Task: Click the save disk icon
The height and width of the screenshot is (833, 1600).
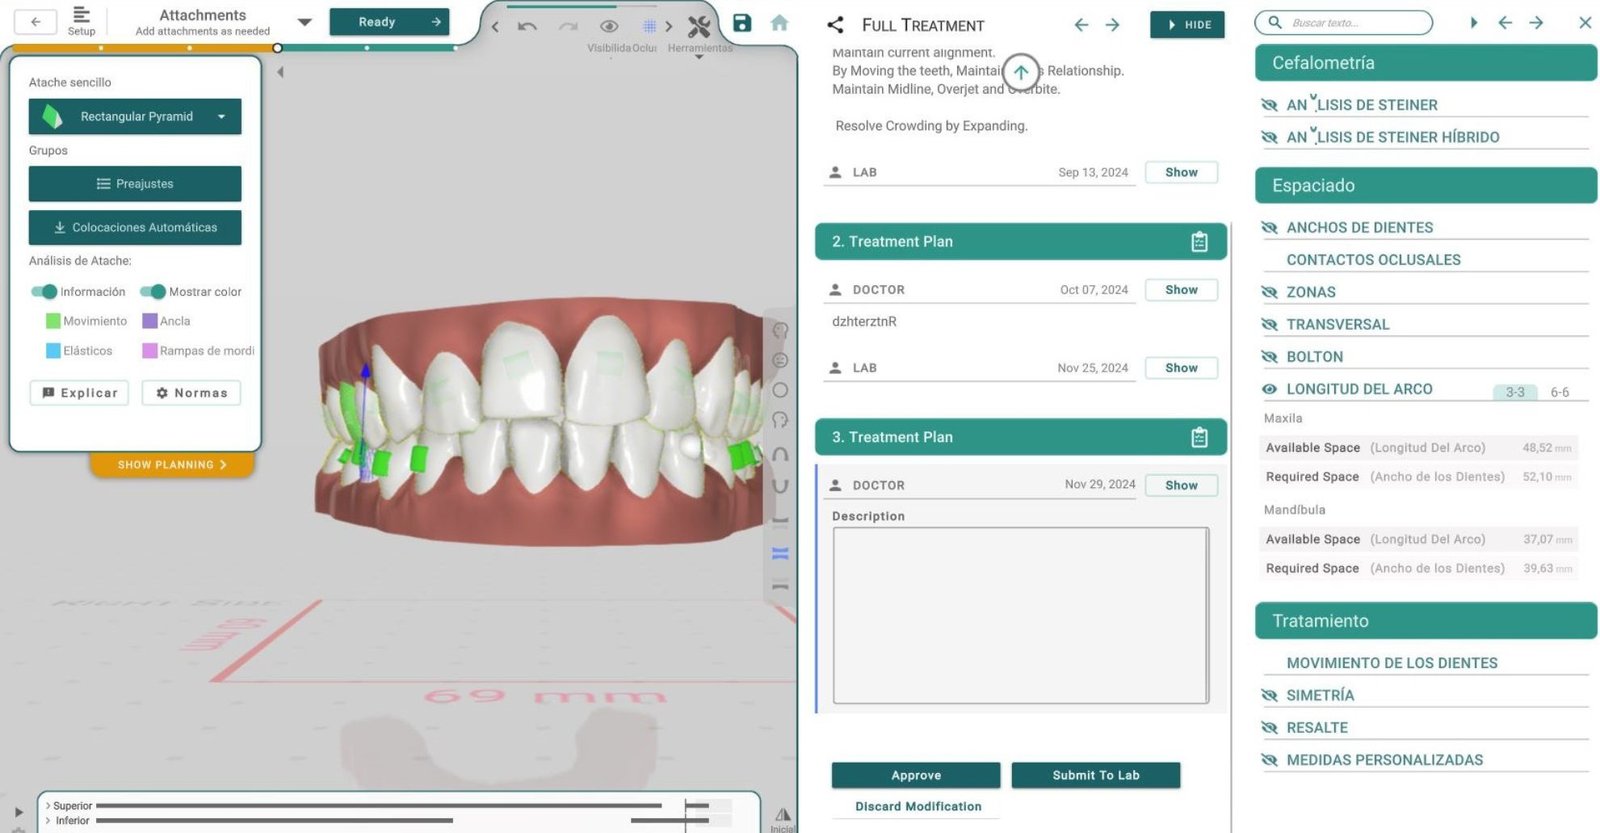Action: point(742,23)
